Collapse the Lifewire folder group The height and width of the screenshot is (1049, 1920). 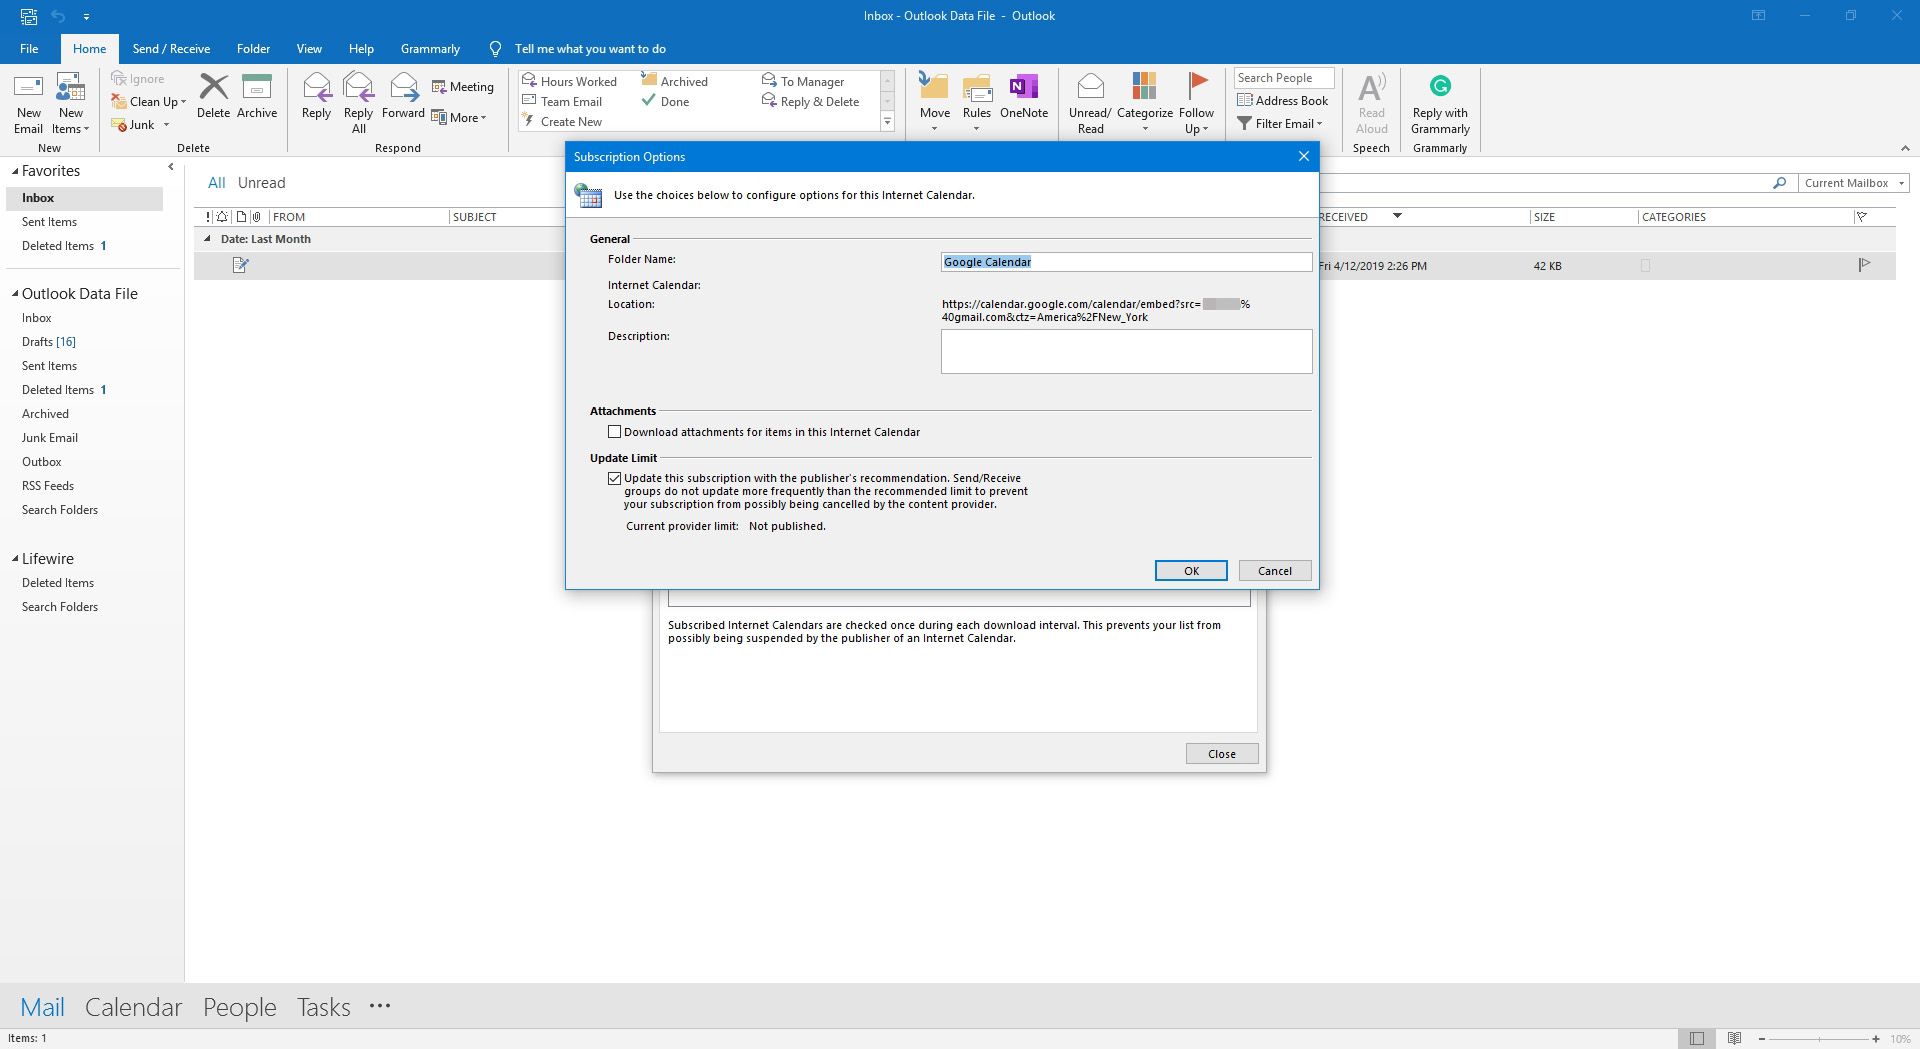point(15,559)
